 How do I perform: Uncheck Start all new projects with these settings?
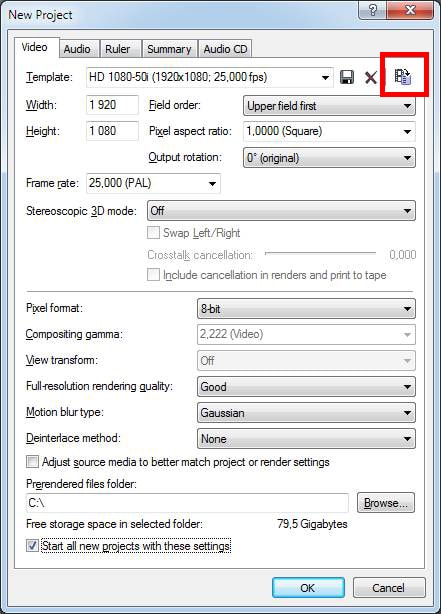click(x=33, y=546)
